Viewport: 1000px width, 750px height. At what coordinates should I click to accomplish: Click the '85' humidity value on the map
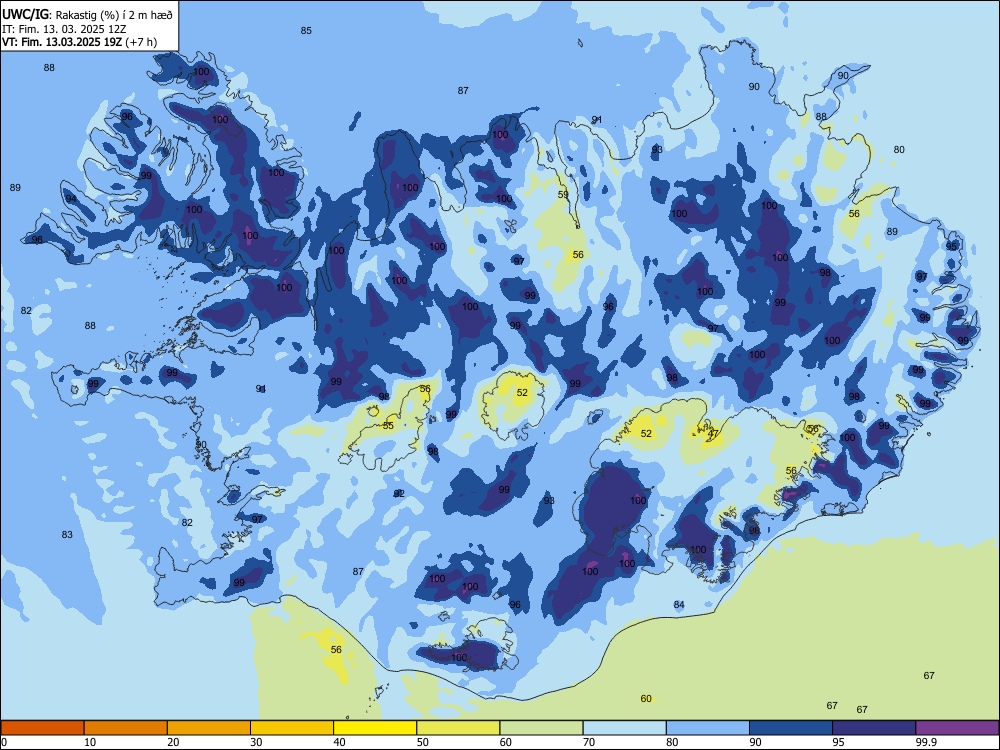[x=306, y=31]
